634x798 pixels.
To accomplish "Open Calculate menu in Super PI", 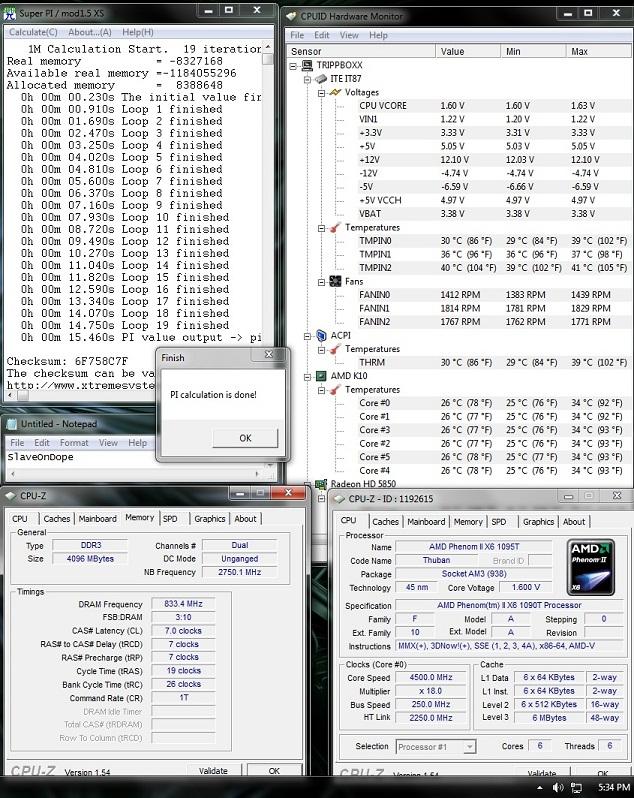I will [x=33, y=32].
